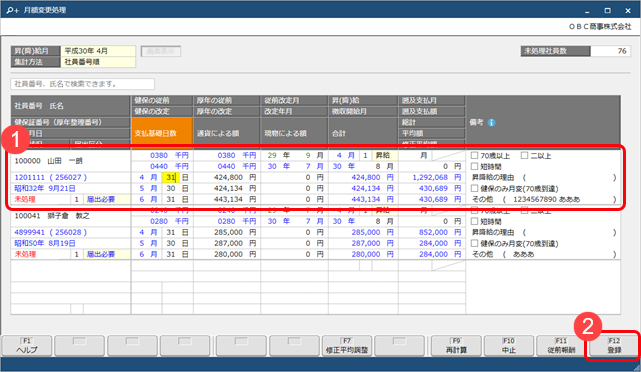Click the F12 登録 button
This screenshot has height=372, width=641.
(614, 346)
